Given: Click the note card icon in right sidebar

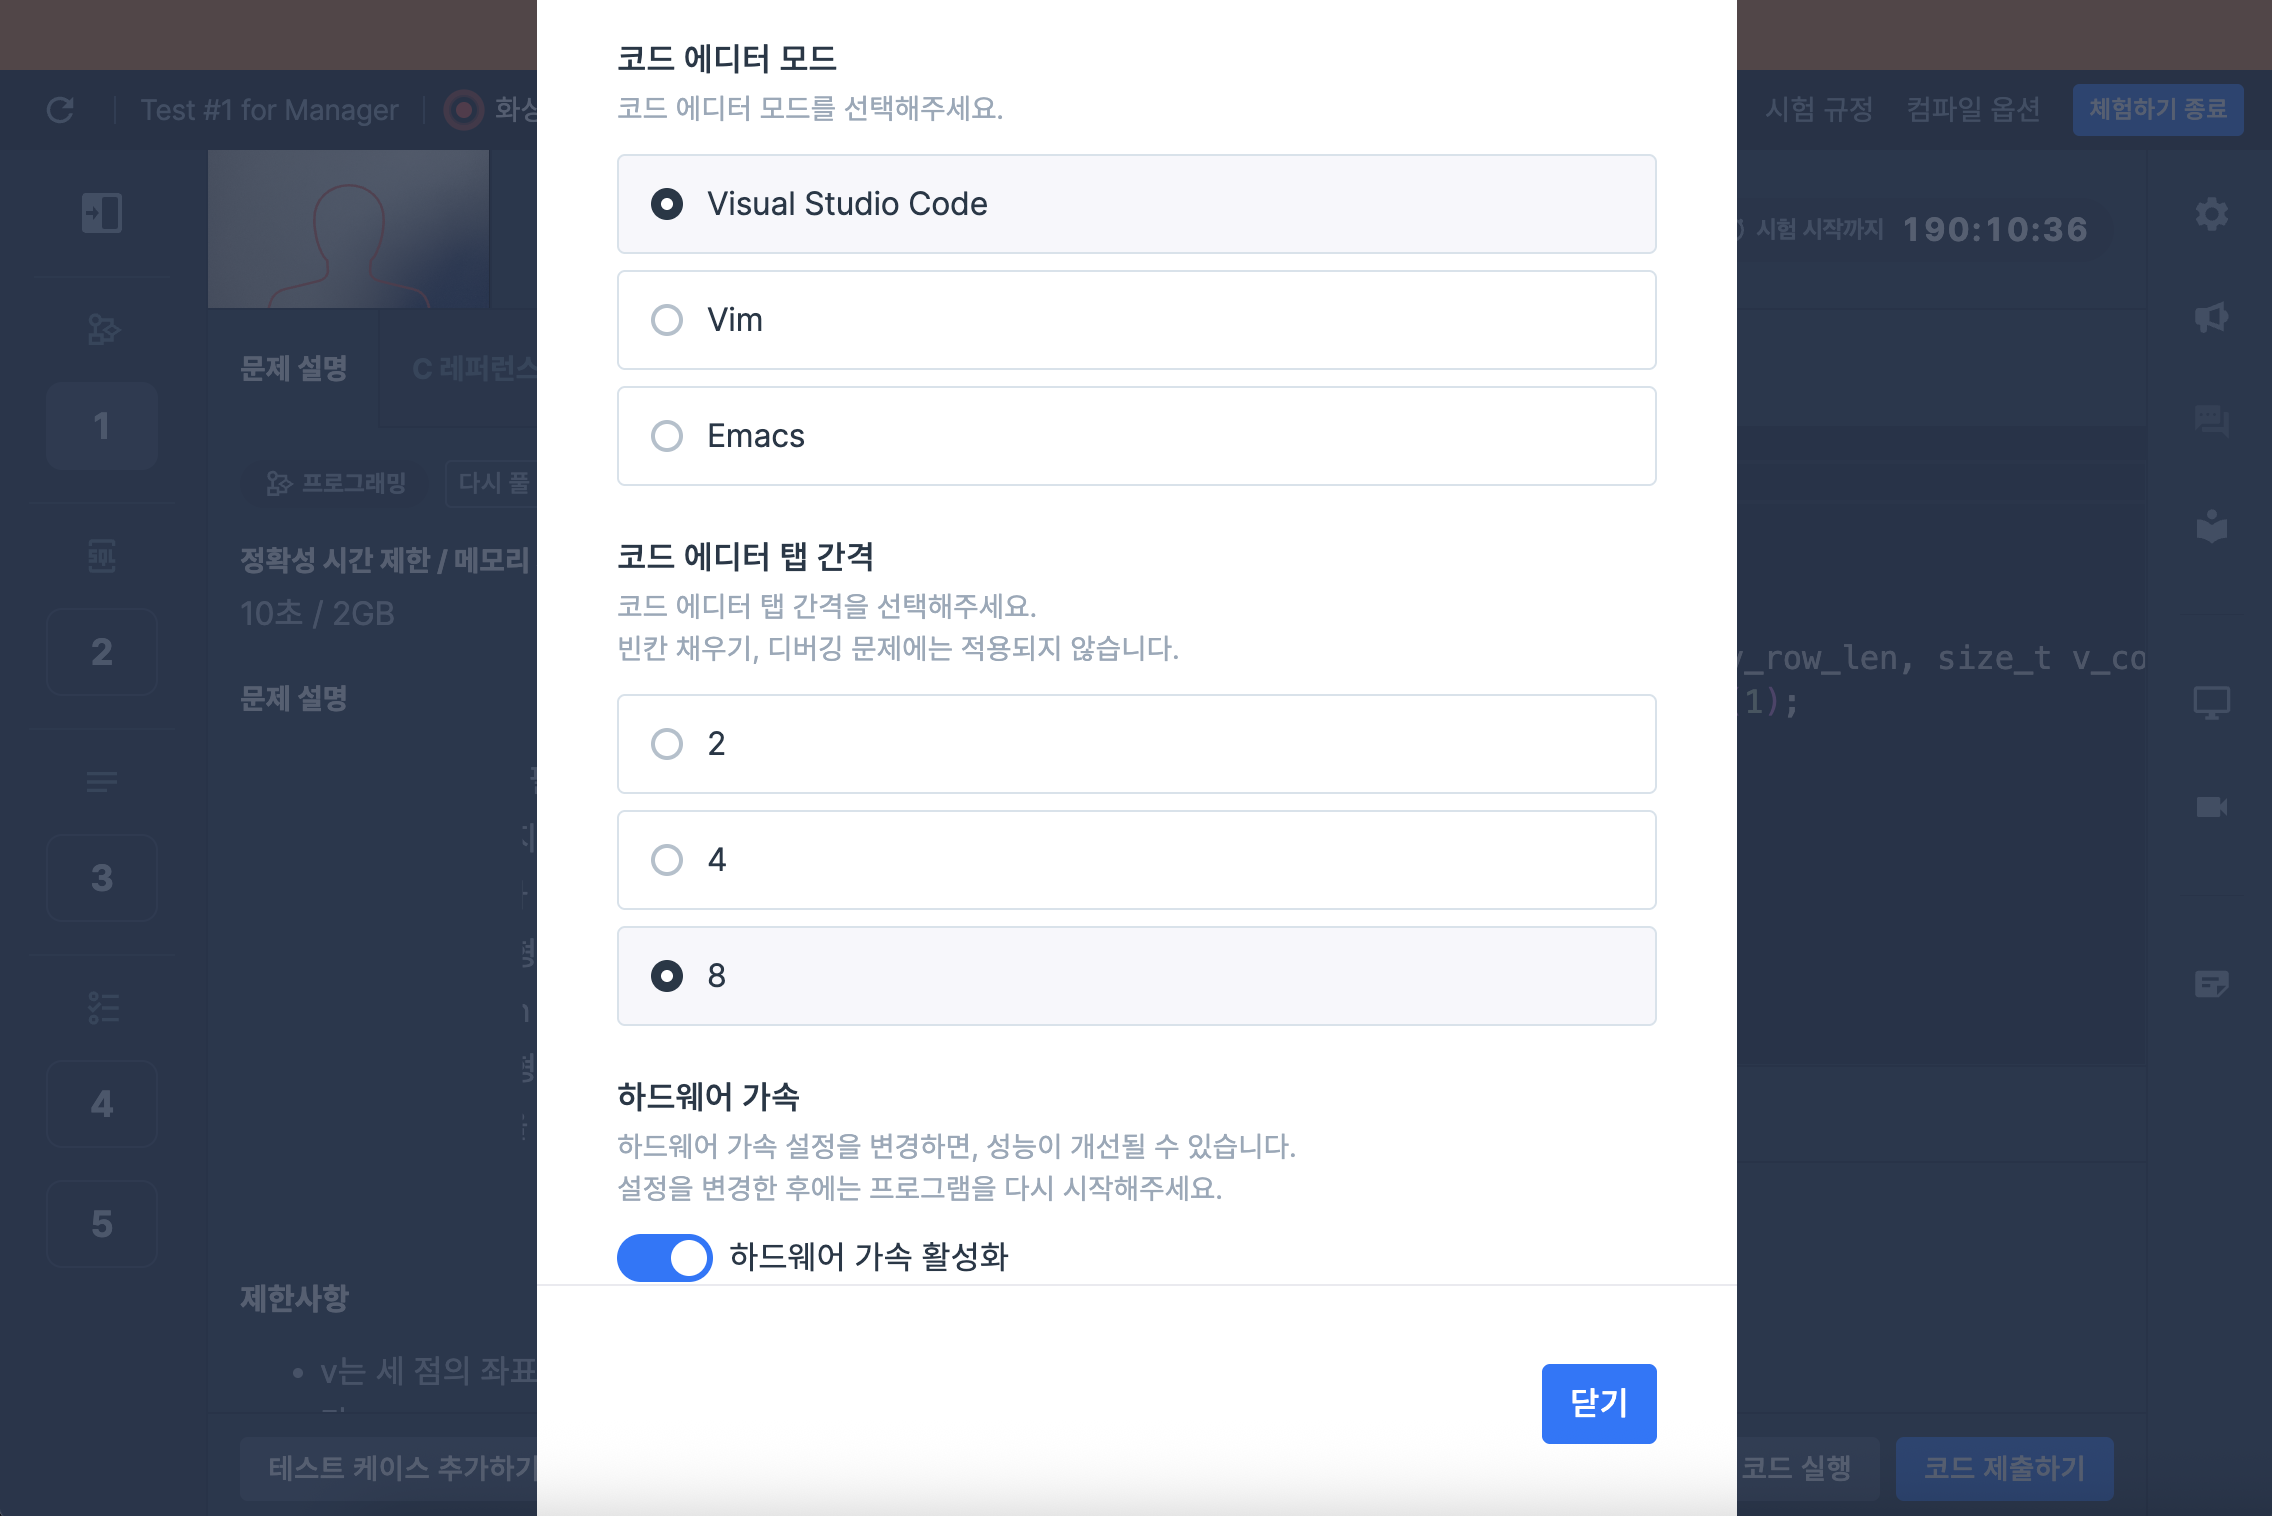Looking at the screenshot, I should point(2211,984).
